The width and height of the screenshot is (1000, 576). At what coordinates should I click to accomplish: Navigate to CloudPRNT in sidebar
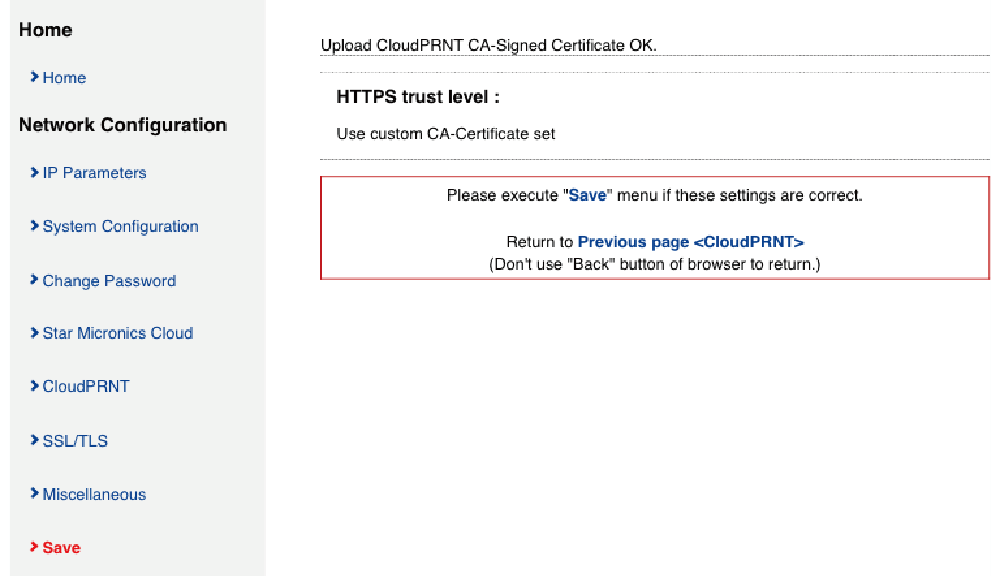[x=86, y=387]
